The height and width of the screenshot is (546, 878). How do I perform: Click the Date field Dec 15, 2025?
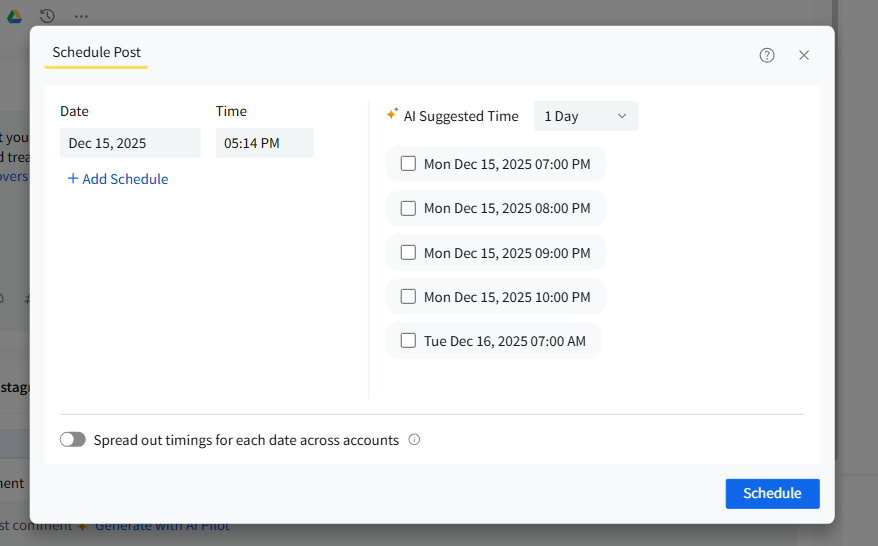coord(130,143)
